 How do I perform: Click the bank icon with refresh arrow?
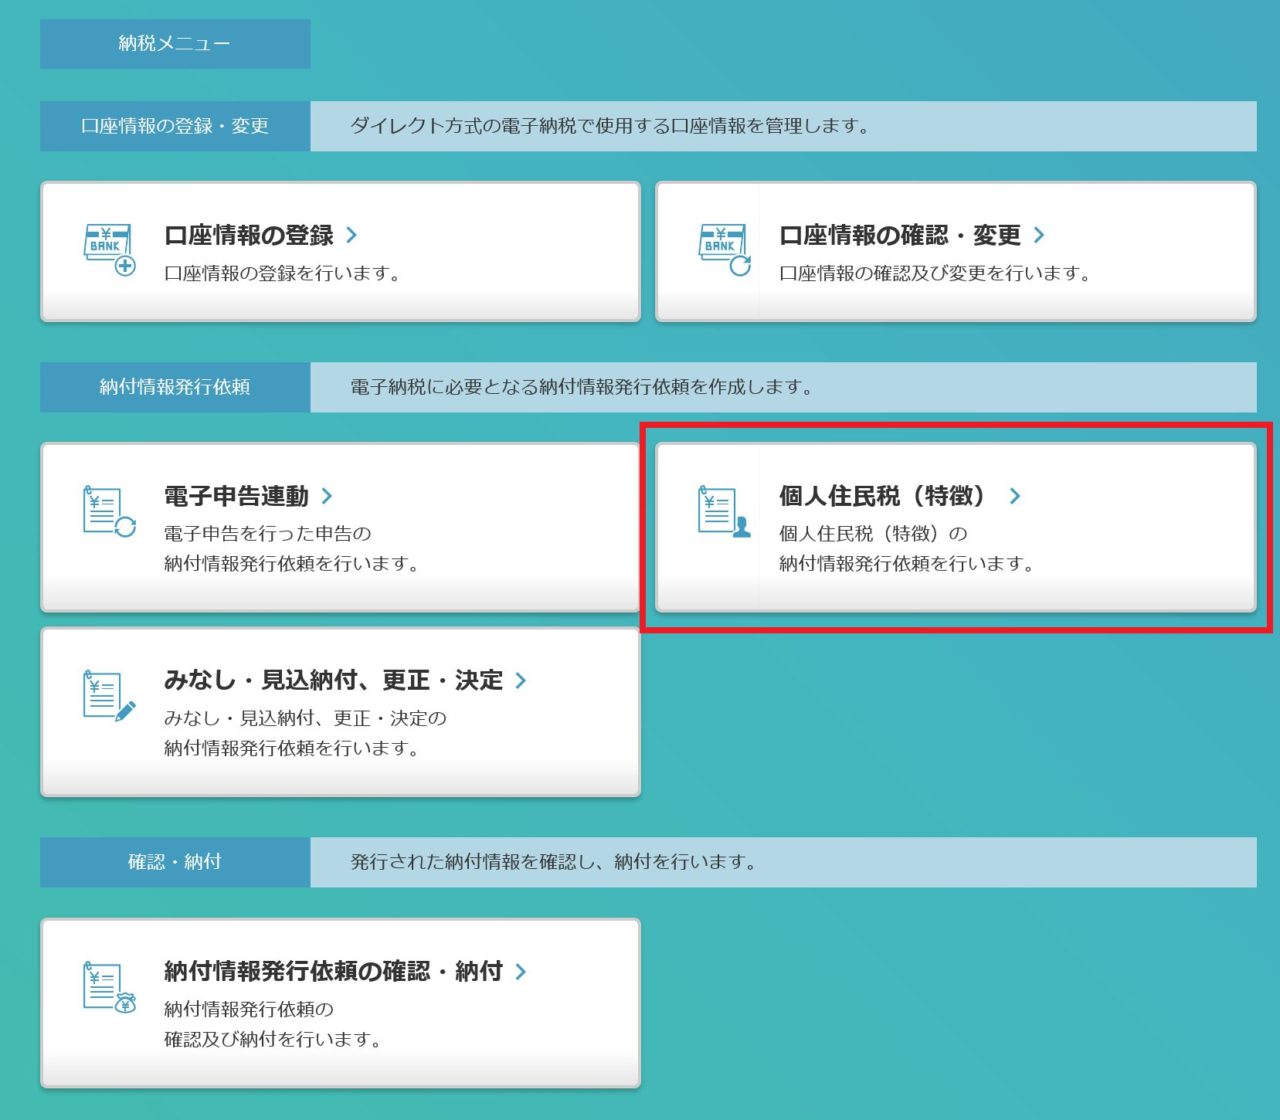724,250
